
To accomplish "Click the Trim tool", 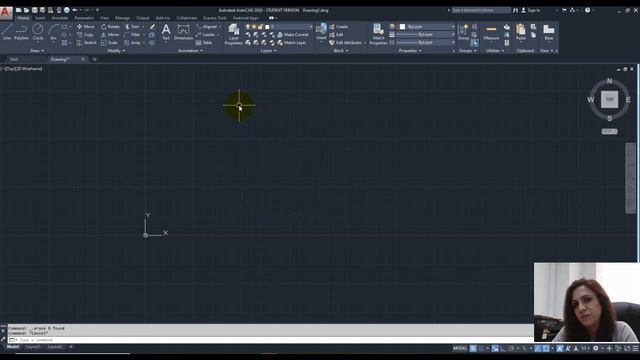I will pyautogui.click(x=132, y=27).
